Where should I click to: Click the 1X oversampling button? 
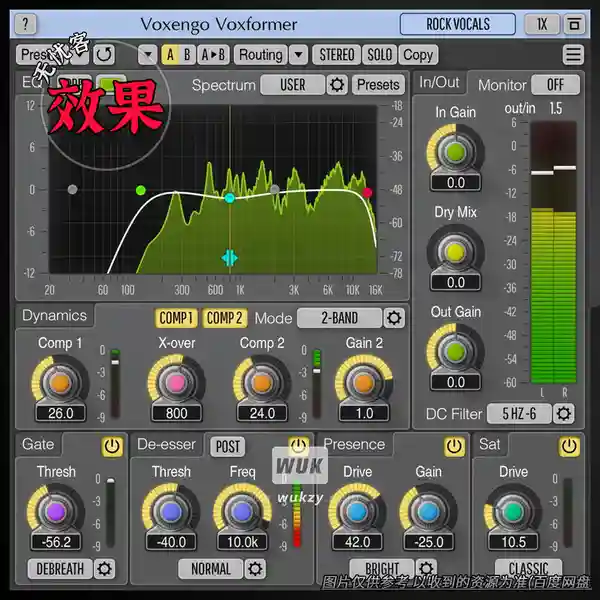[542, 24]
